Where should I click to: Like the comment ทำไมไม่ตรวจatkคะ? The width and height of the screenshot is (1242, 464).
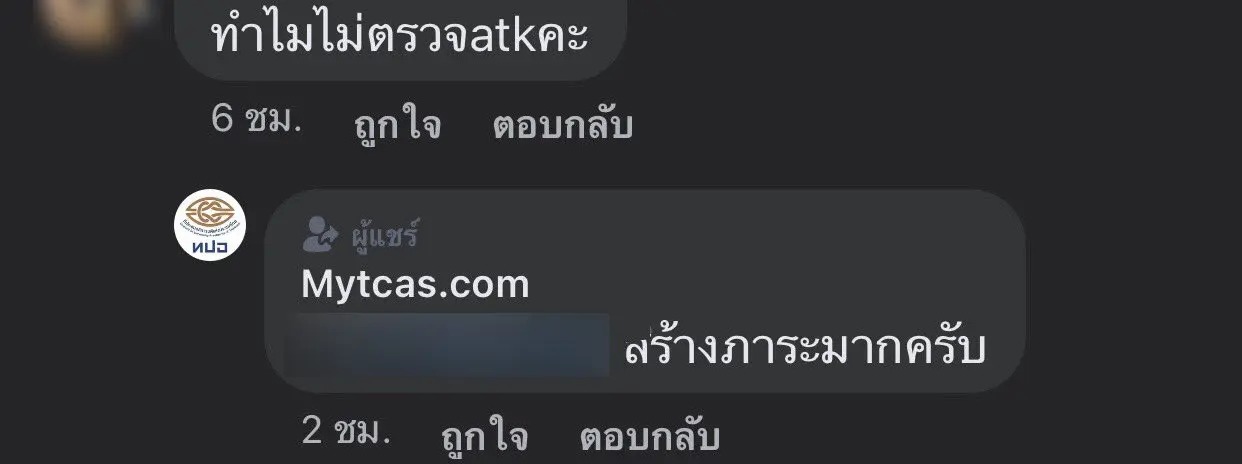397,126
